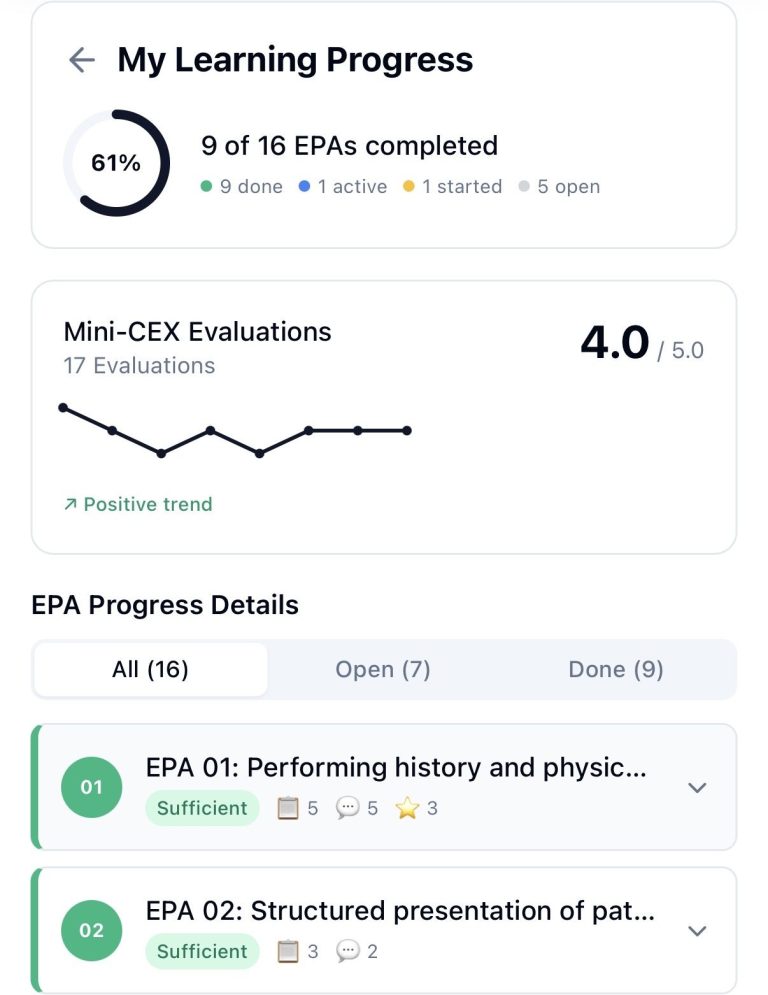
Task: Expand the EPA 01 chevron
Action: pyautogui.click(x=697, y=788)
